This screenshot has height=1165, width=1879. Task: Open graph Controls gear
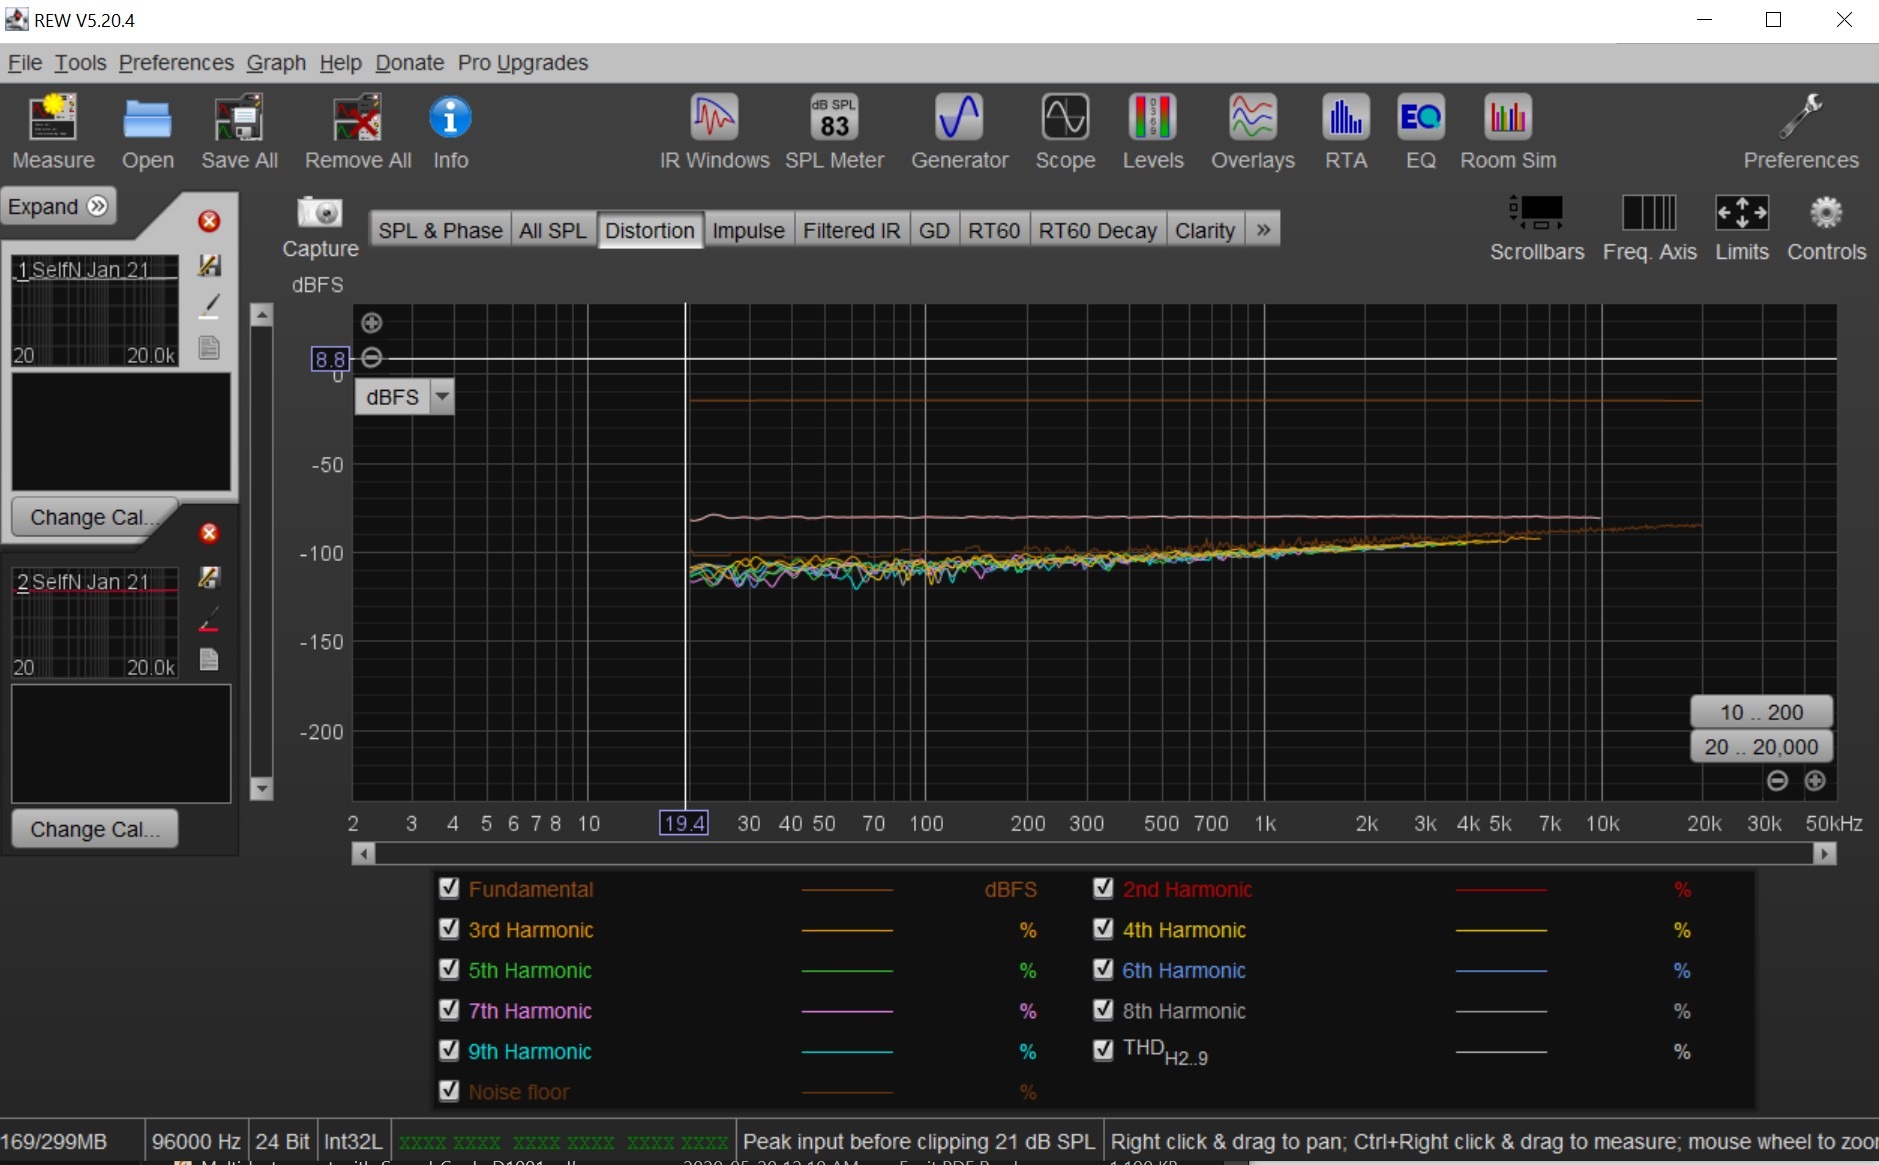1826,228
